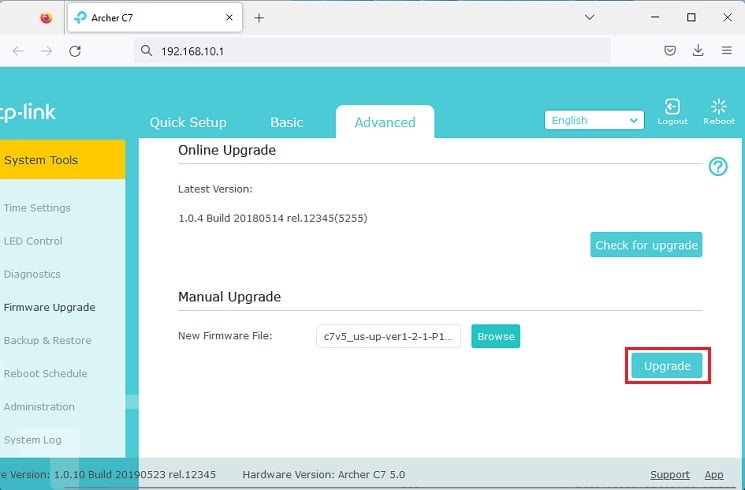This screenshot has width=745, height=490.
Task: Open the Support link in the footer
Action: [x=670, y=474]
